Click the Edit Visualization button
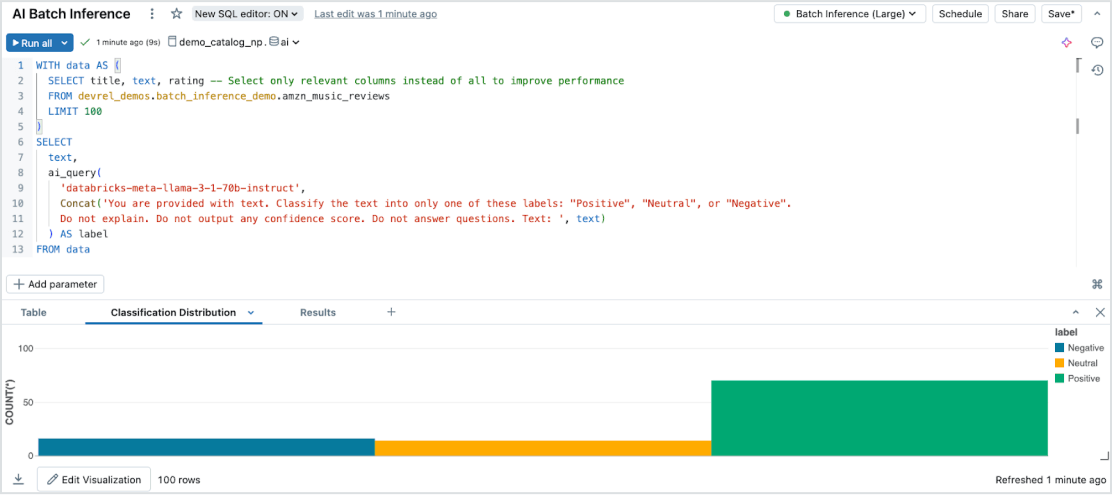 [94, 480]
